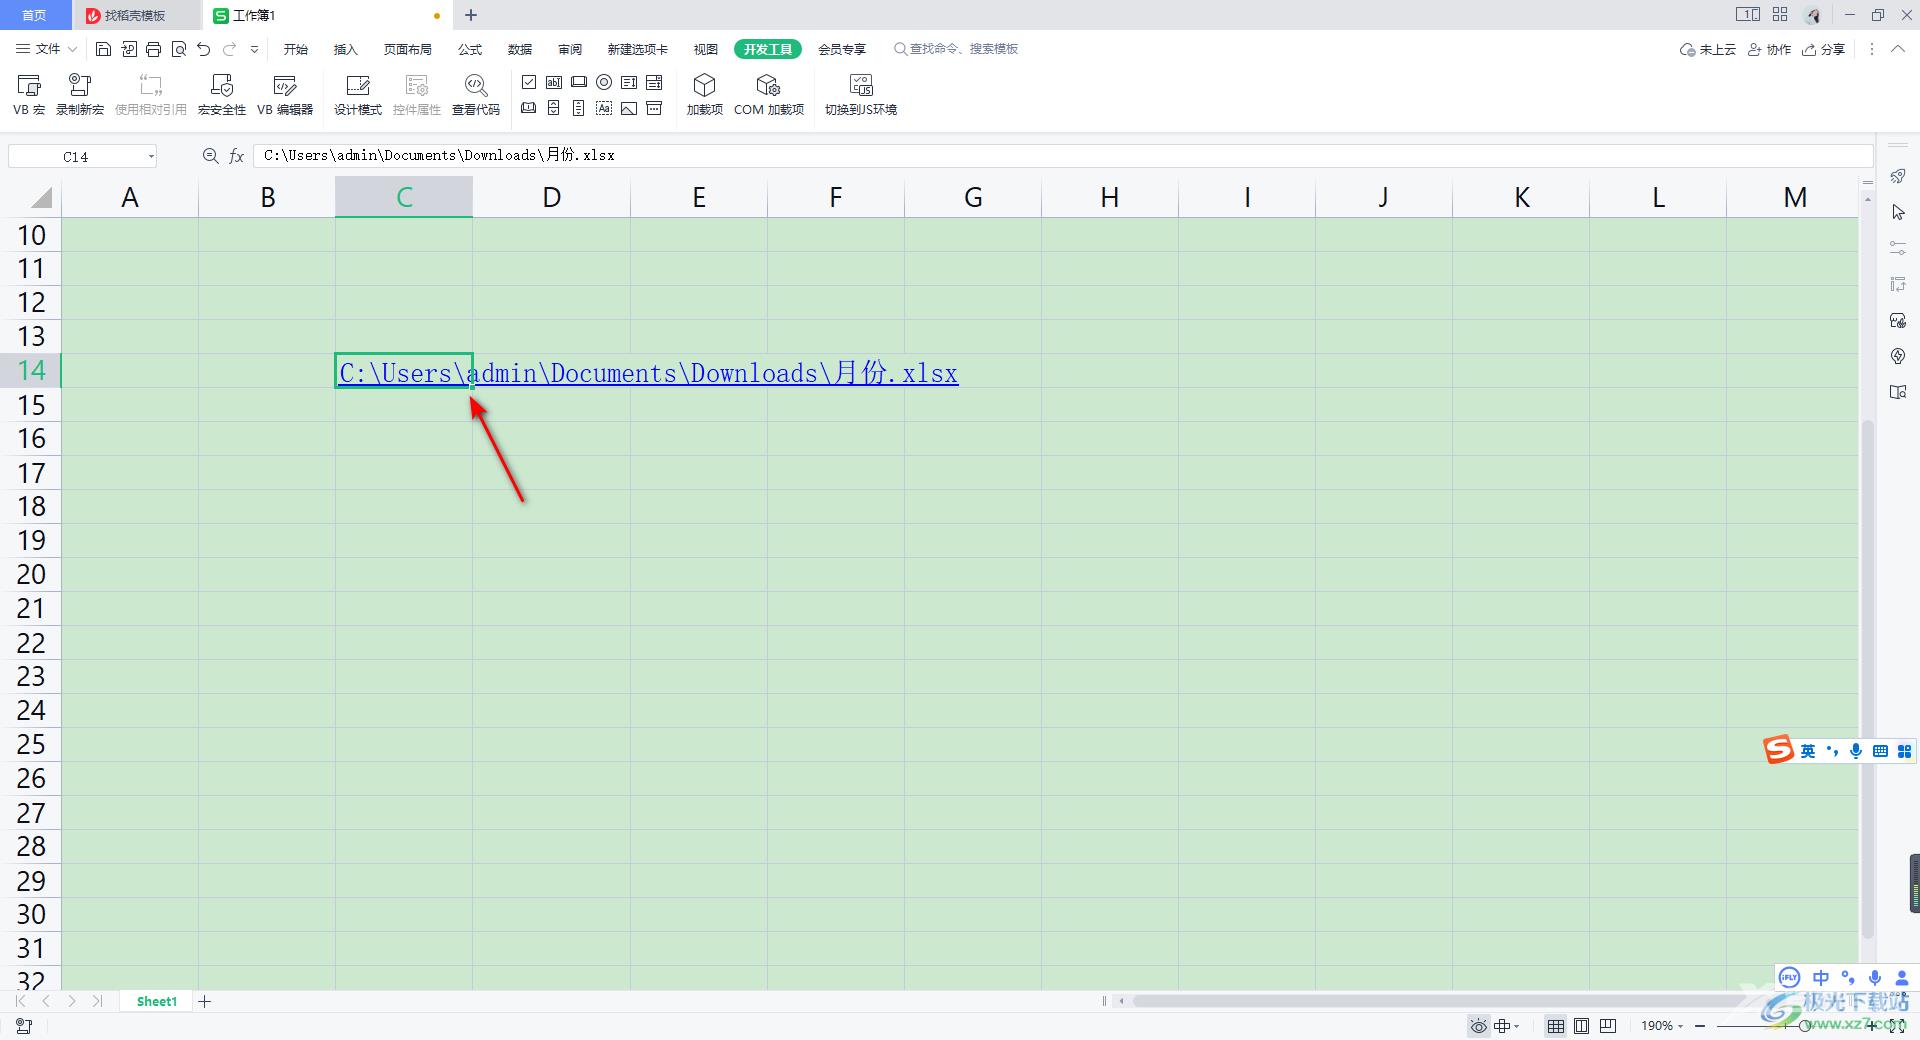Open 加载项 add-ins dialog
The height and width of the screenshot is (1040, 1920).
click(x=704, y=95)
